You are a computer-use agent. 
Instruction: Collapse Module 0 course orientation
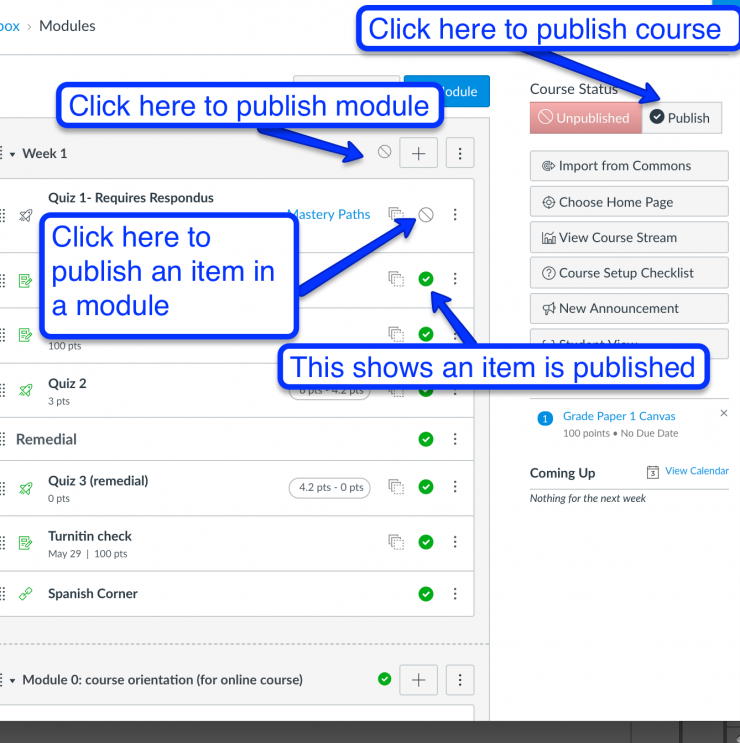(13, 681)
